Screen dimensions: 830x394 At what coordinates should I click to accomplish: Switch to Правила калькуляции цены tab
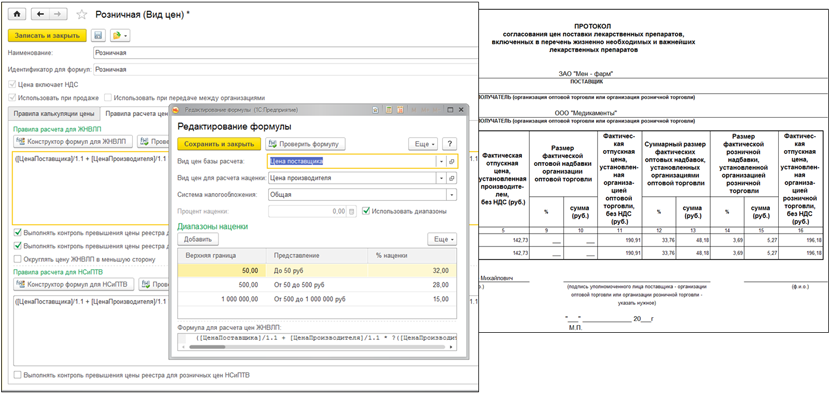point(54,114)
